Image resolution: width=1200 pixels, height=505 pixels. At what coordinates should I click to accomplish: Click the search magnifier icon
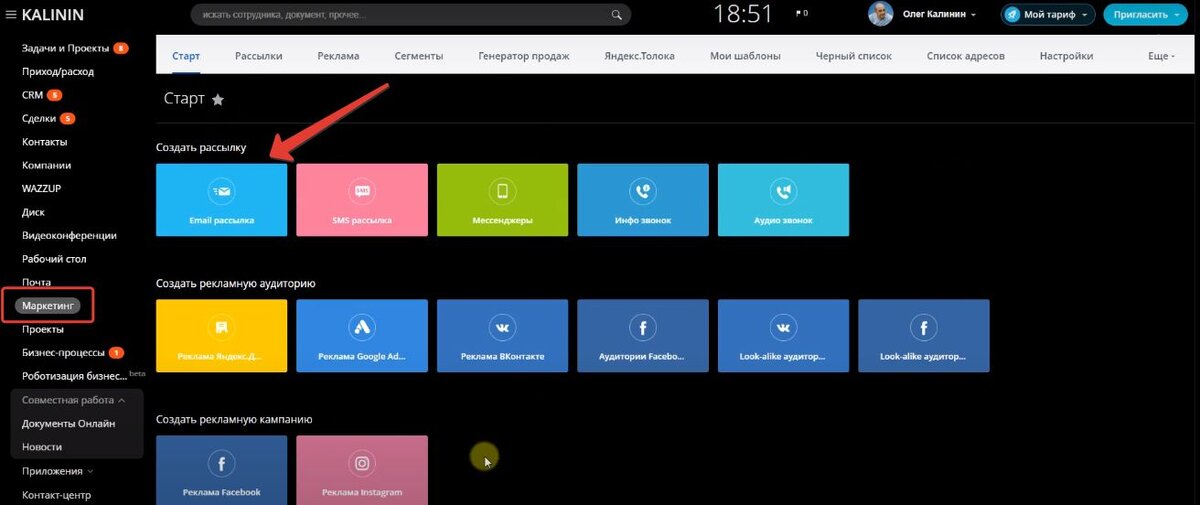(x=618, y=15)
